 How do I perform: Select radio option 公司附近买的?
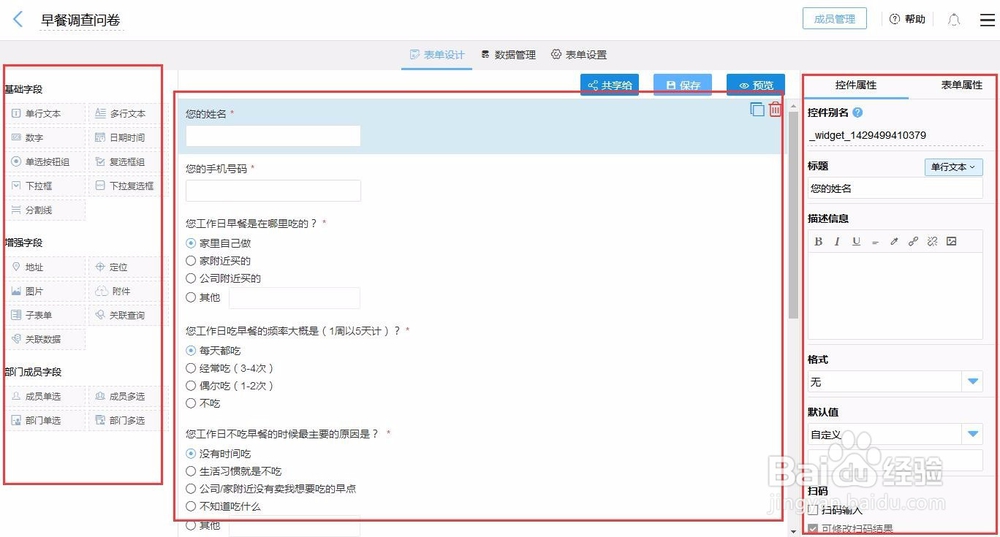point(191,279)
